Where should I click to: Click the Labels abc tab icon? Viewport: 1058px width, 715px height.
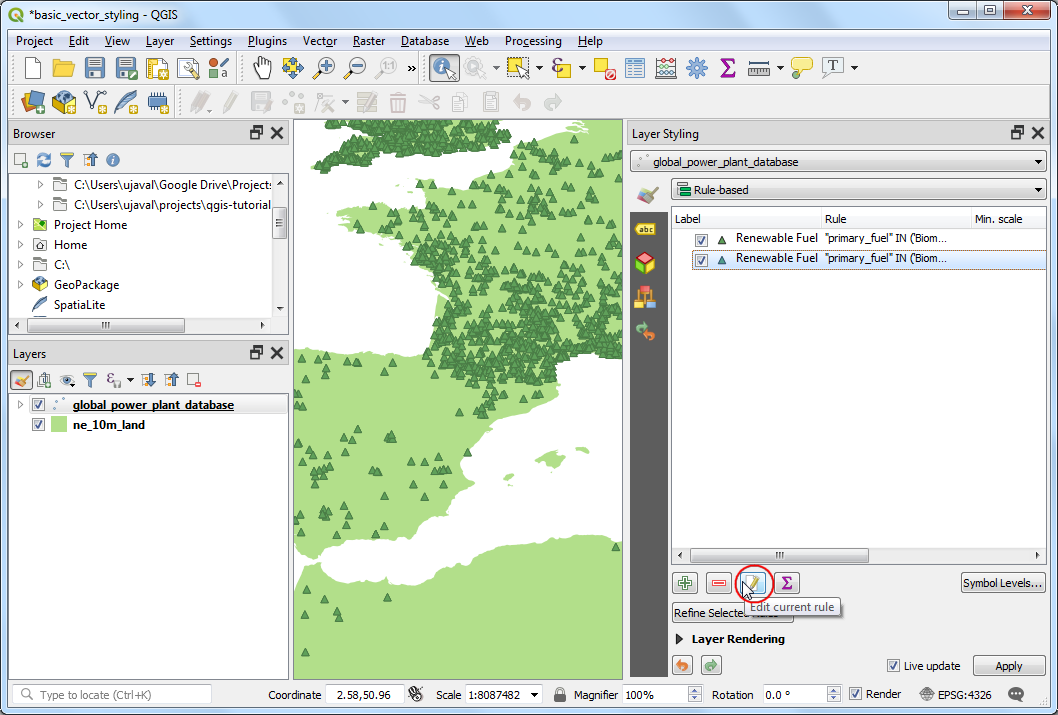pyautogui.click(x=646, y=229)
